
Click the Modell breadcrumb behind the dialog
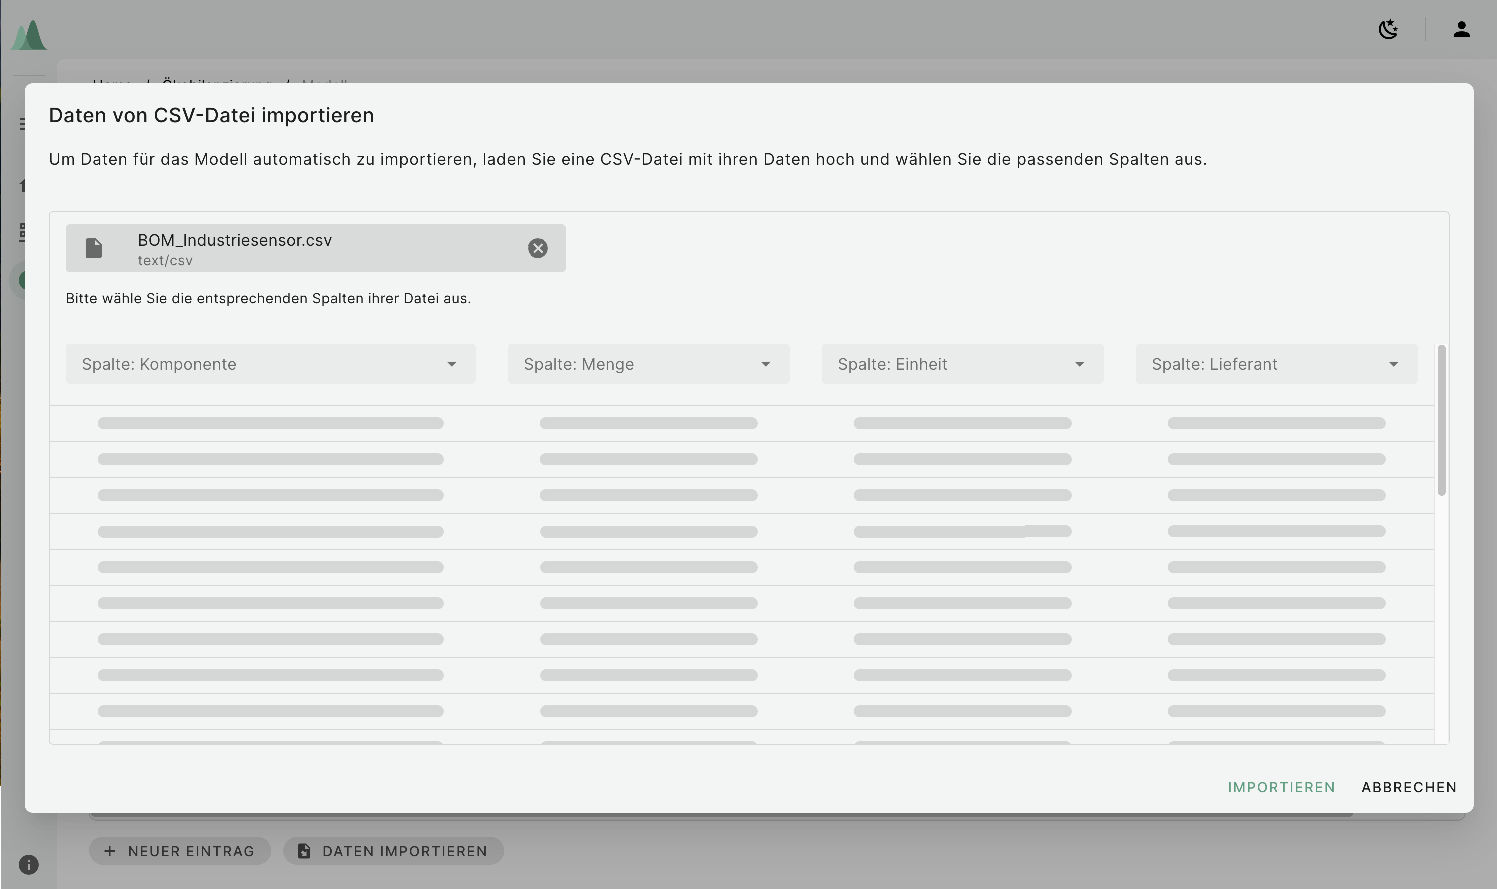pos(324,80)
